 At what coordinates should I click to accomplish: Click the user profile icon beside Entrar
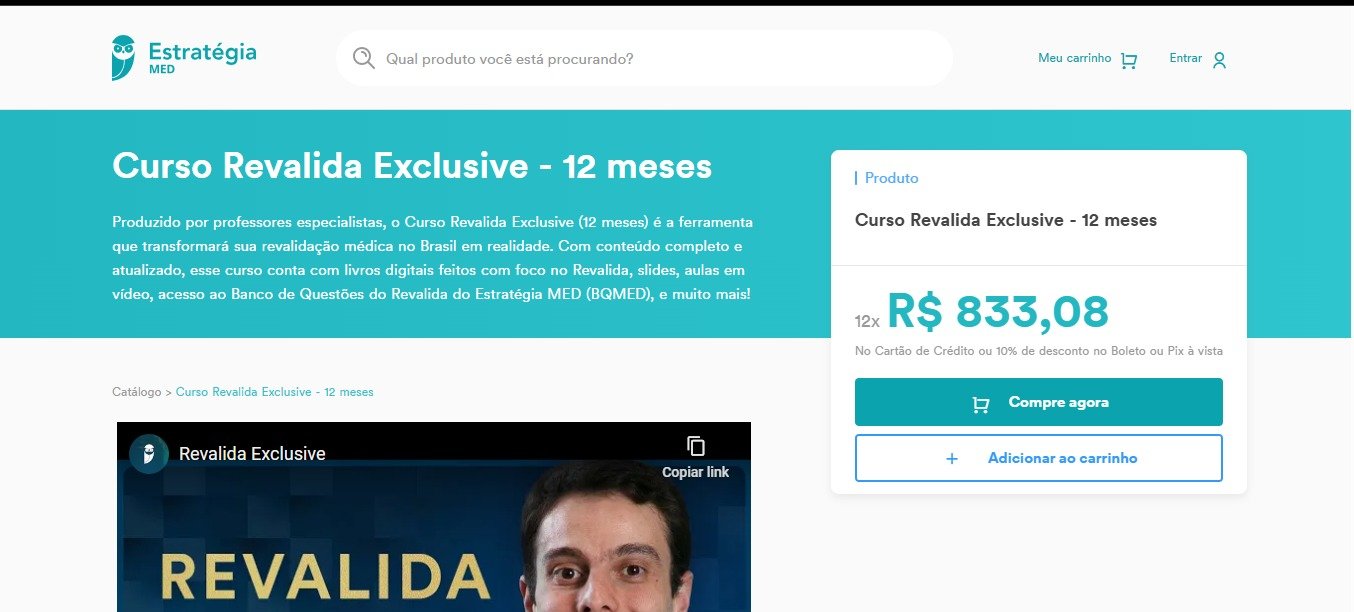coord(1219,60)
